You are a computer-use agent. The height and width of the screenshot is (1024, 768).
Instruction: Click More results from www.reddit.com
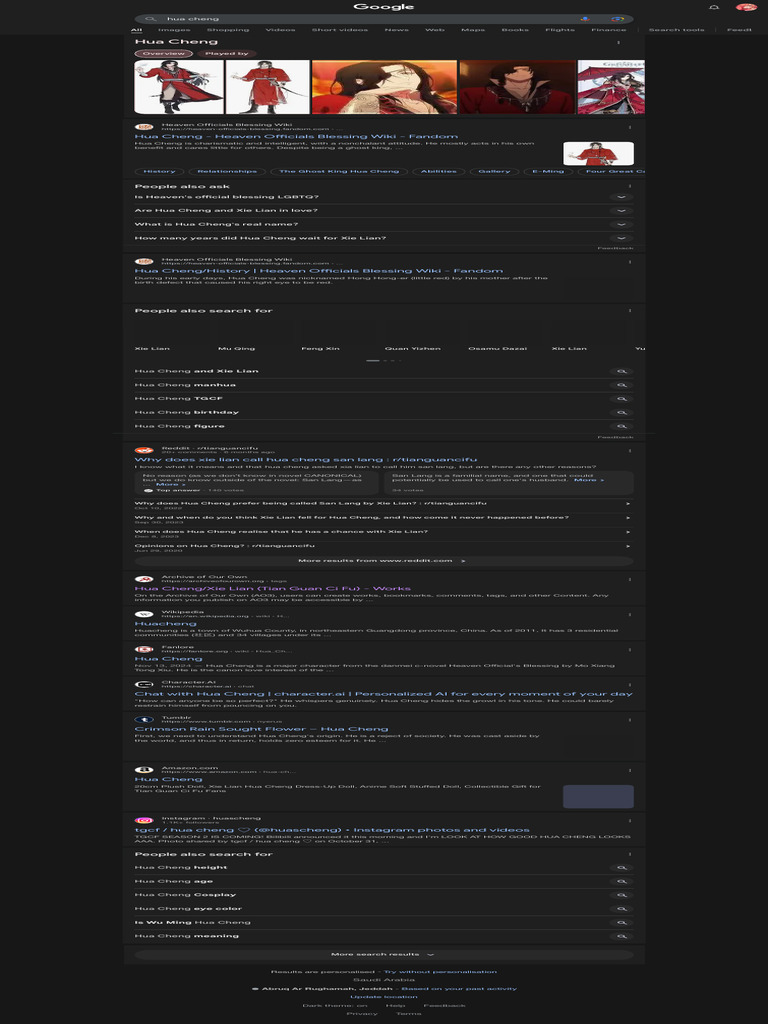click(x=384, y=560)
